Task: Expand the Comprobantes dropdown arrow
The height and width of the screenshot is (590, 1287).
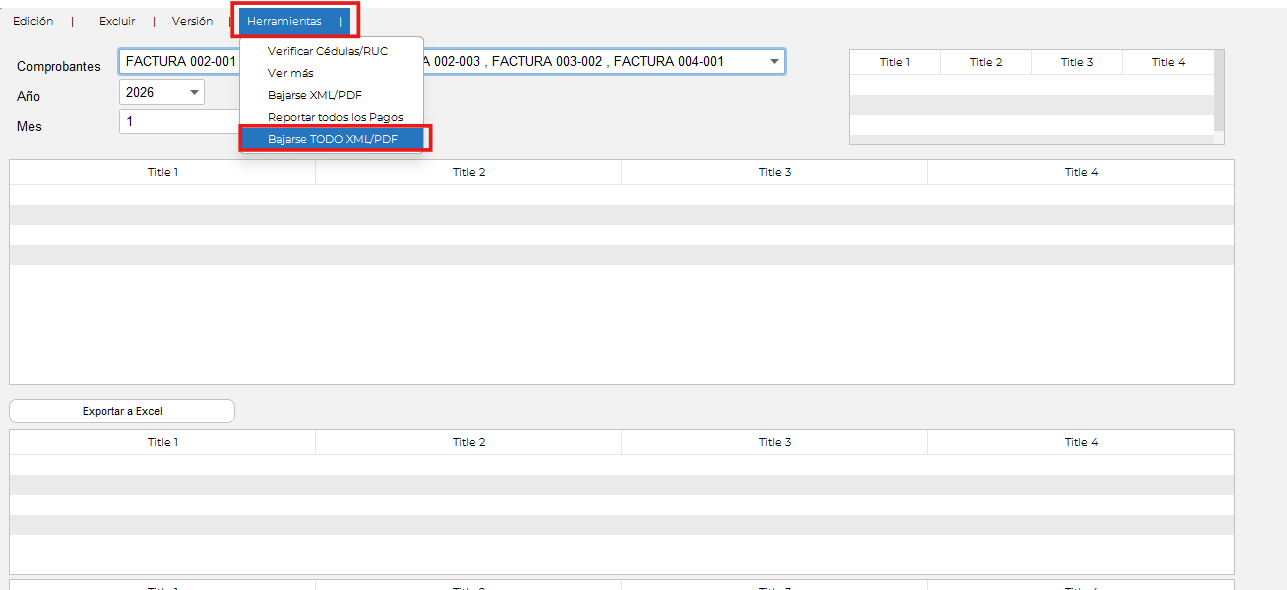Action: [774, 62]
